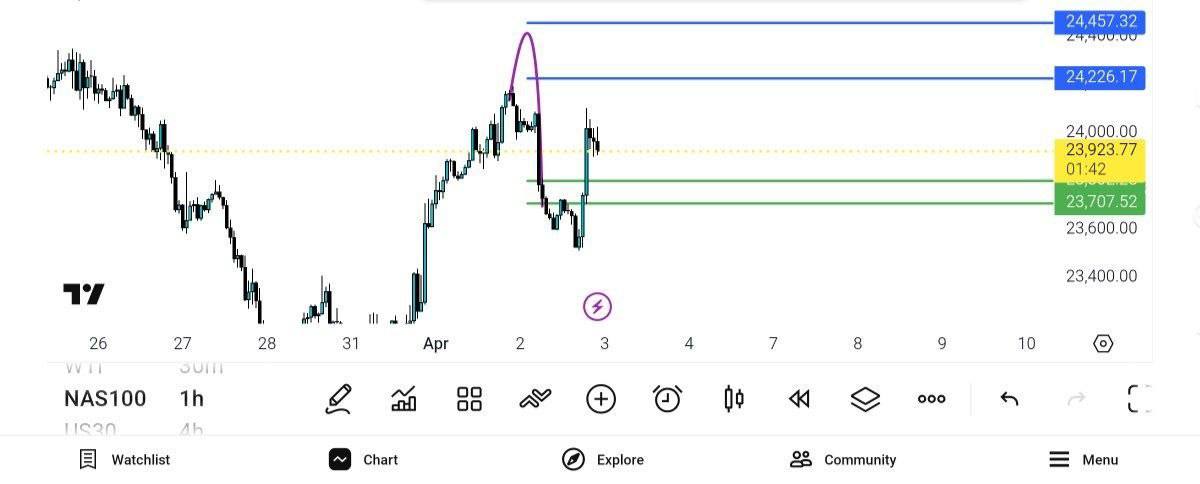Open the indicators chart icon
1200x484 pixels.
(404, 399)
